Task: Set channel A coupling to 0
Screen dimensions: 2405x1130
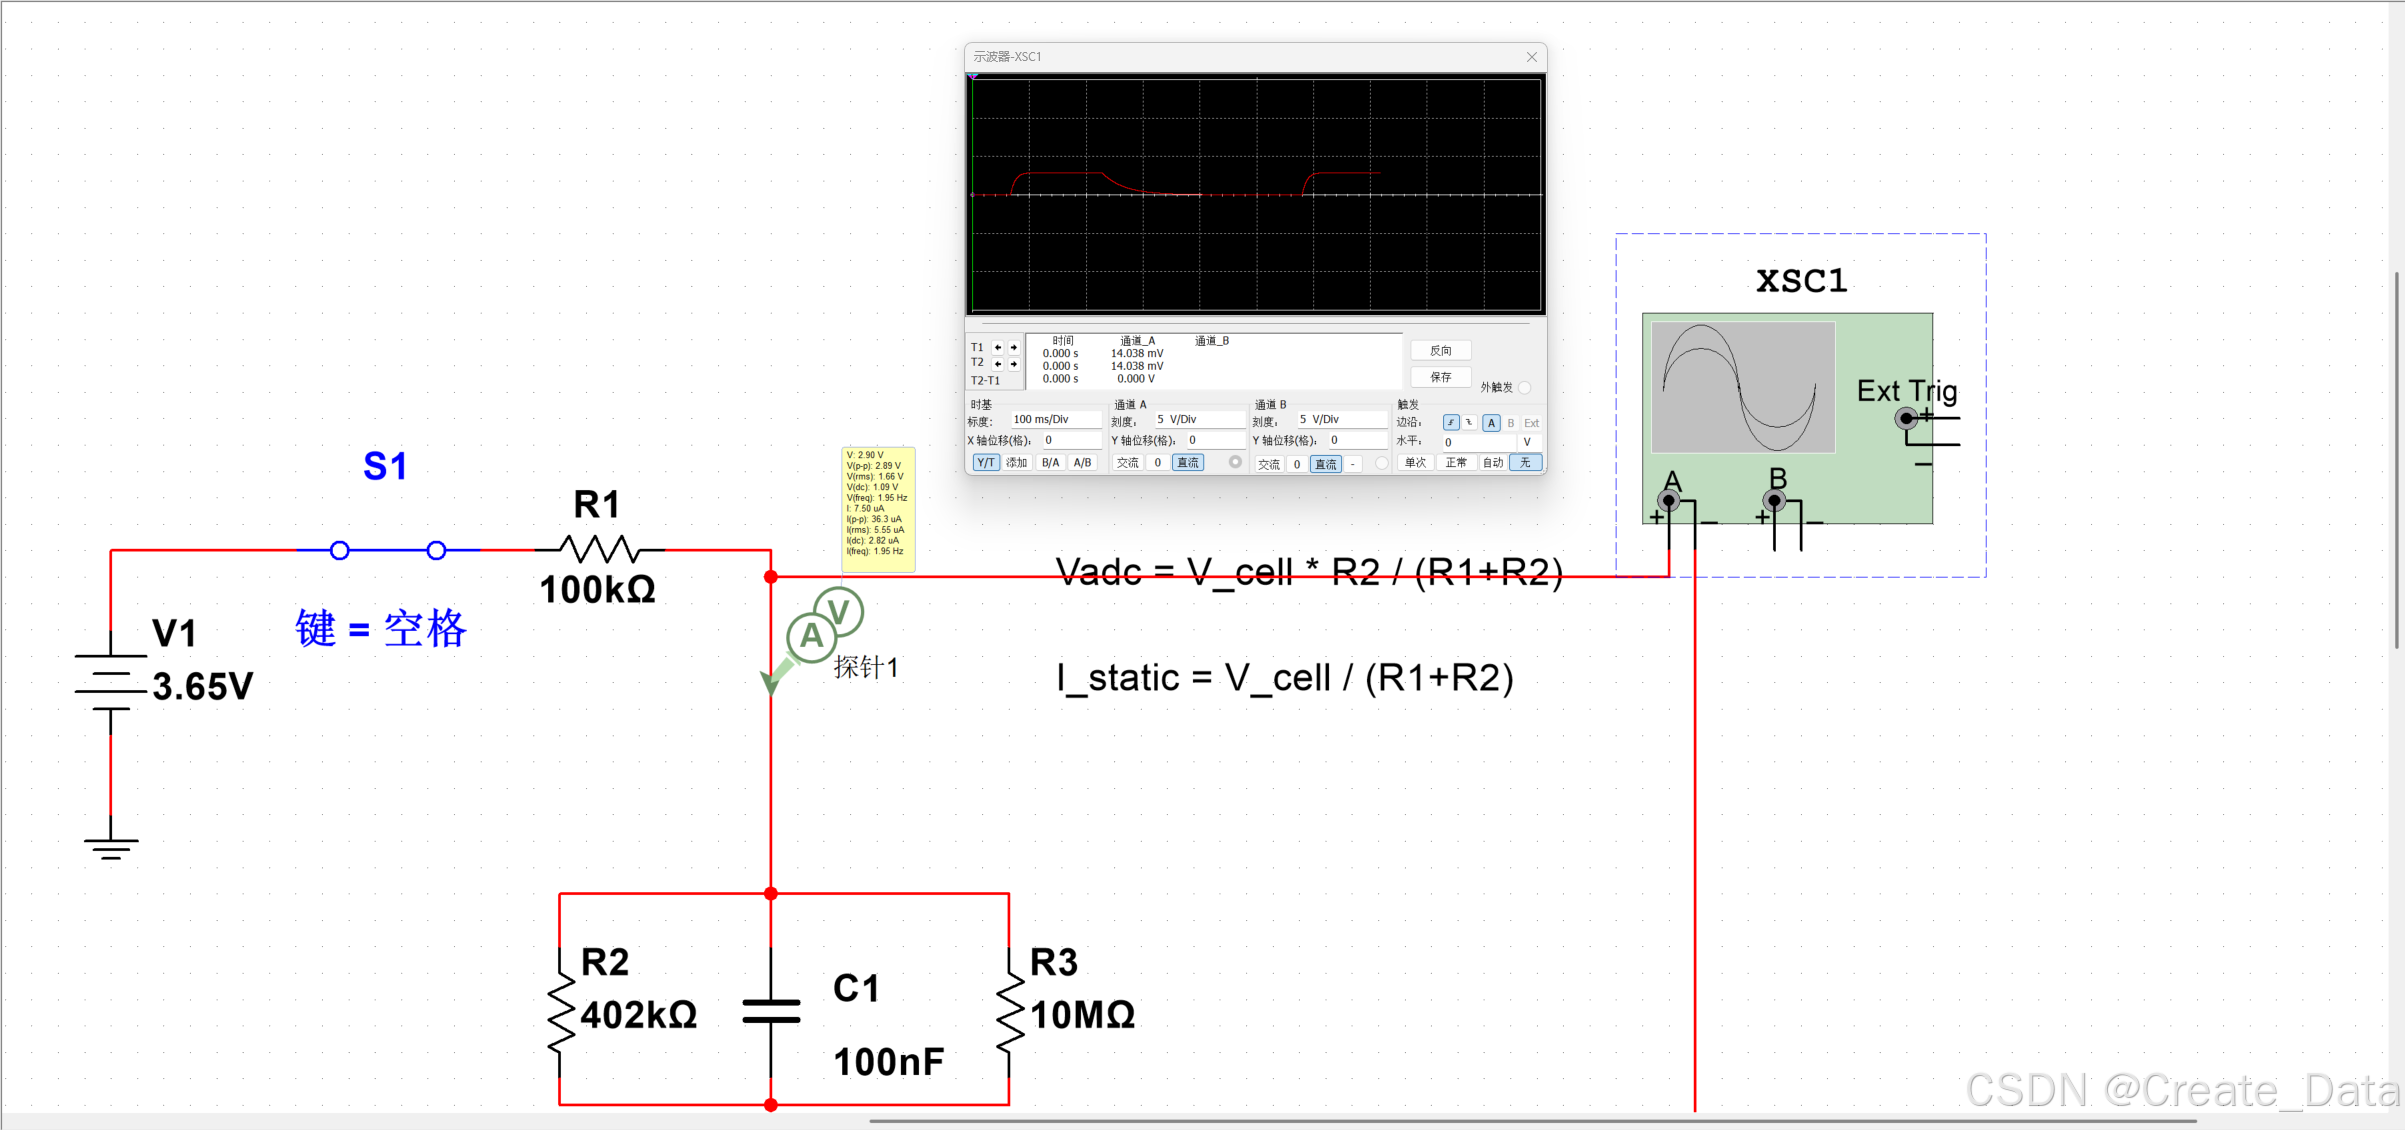Action: pos(1158,462)
